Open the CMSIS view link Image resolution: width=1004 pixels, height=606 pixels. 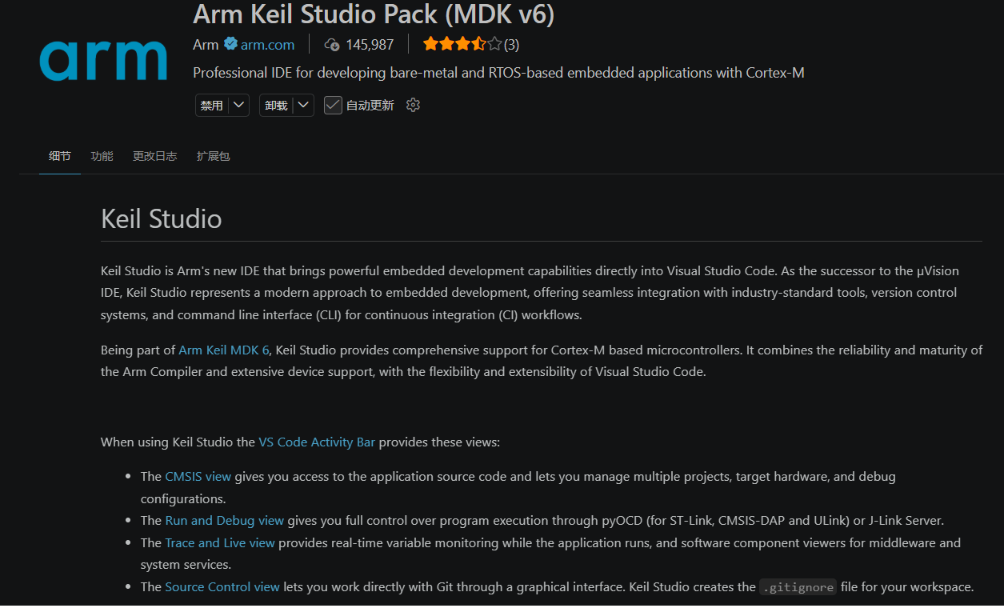click(198, 477)
